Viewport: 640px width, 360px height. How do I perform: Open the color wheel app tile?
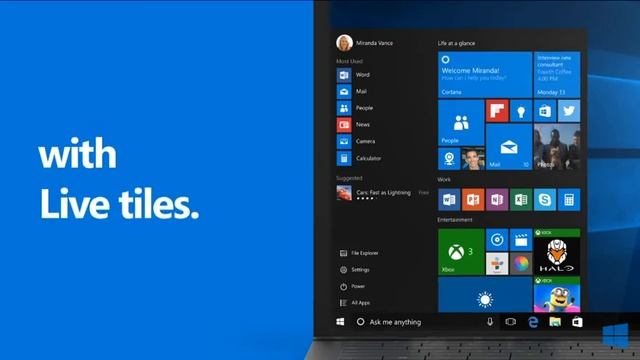[x=521, y=264]
